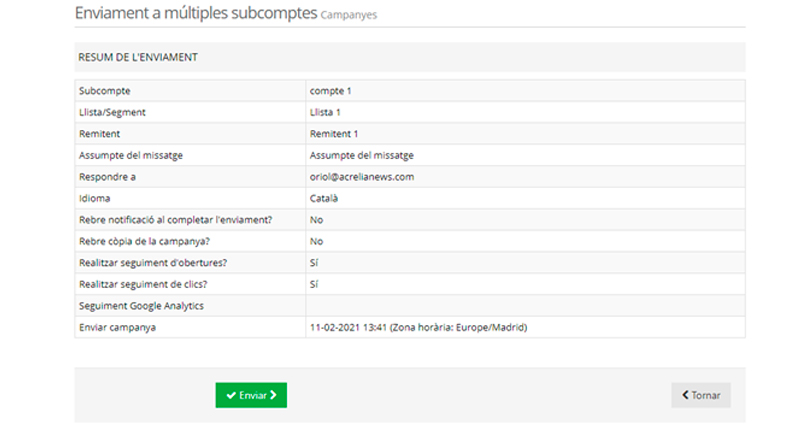
Task: Click the 'Remitent' row label
Action: [99, 134]
